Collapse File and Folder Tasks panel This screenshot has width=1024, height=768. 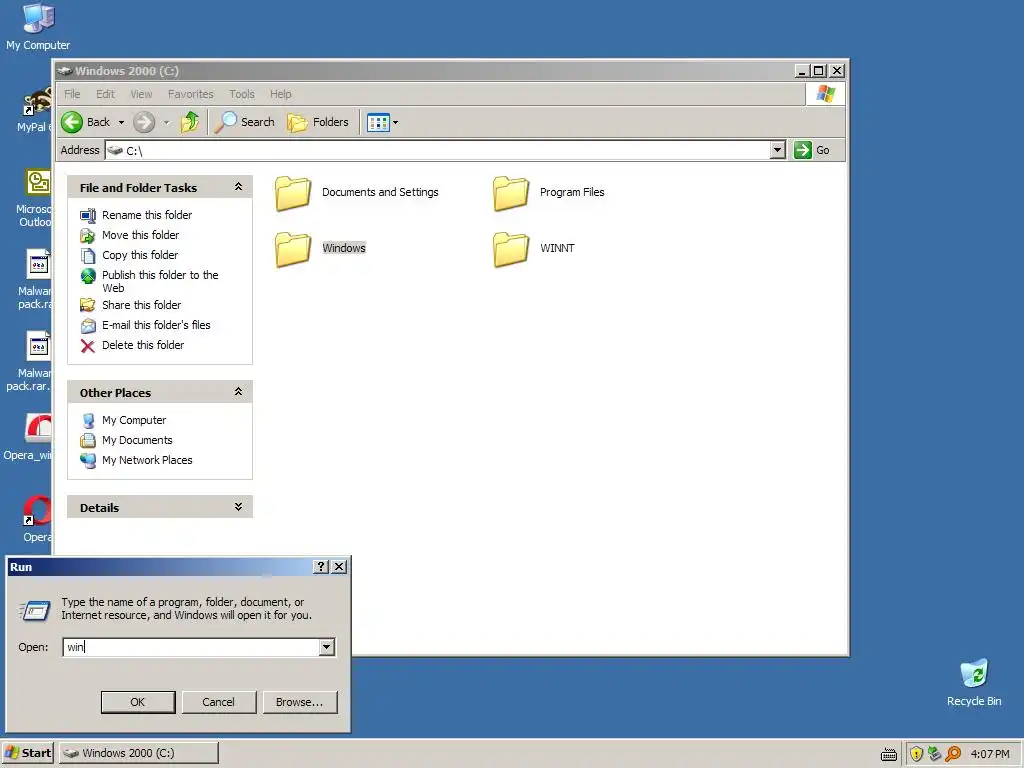tap(238, 187)
